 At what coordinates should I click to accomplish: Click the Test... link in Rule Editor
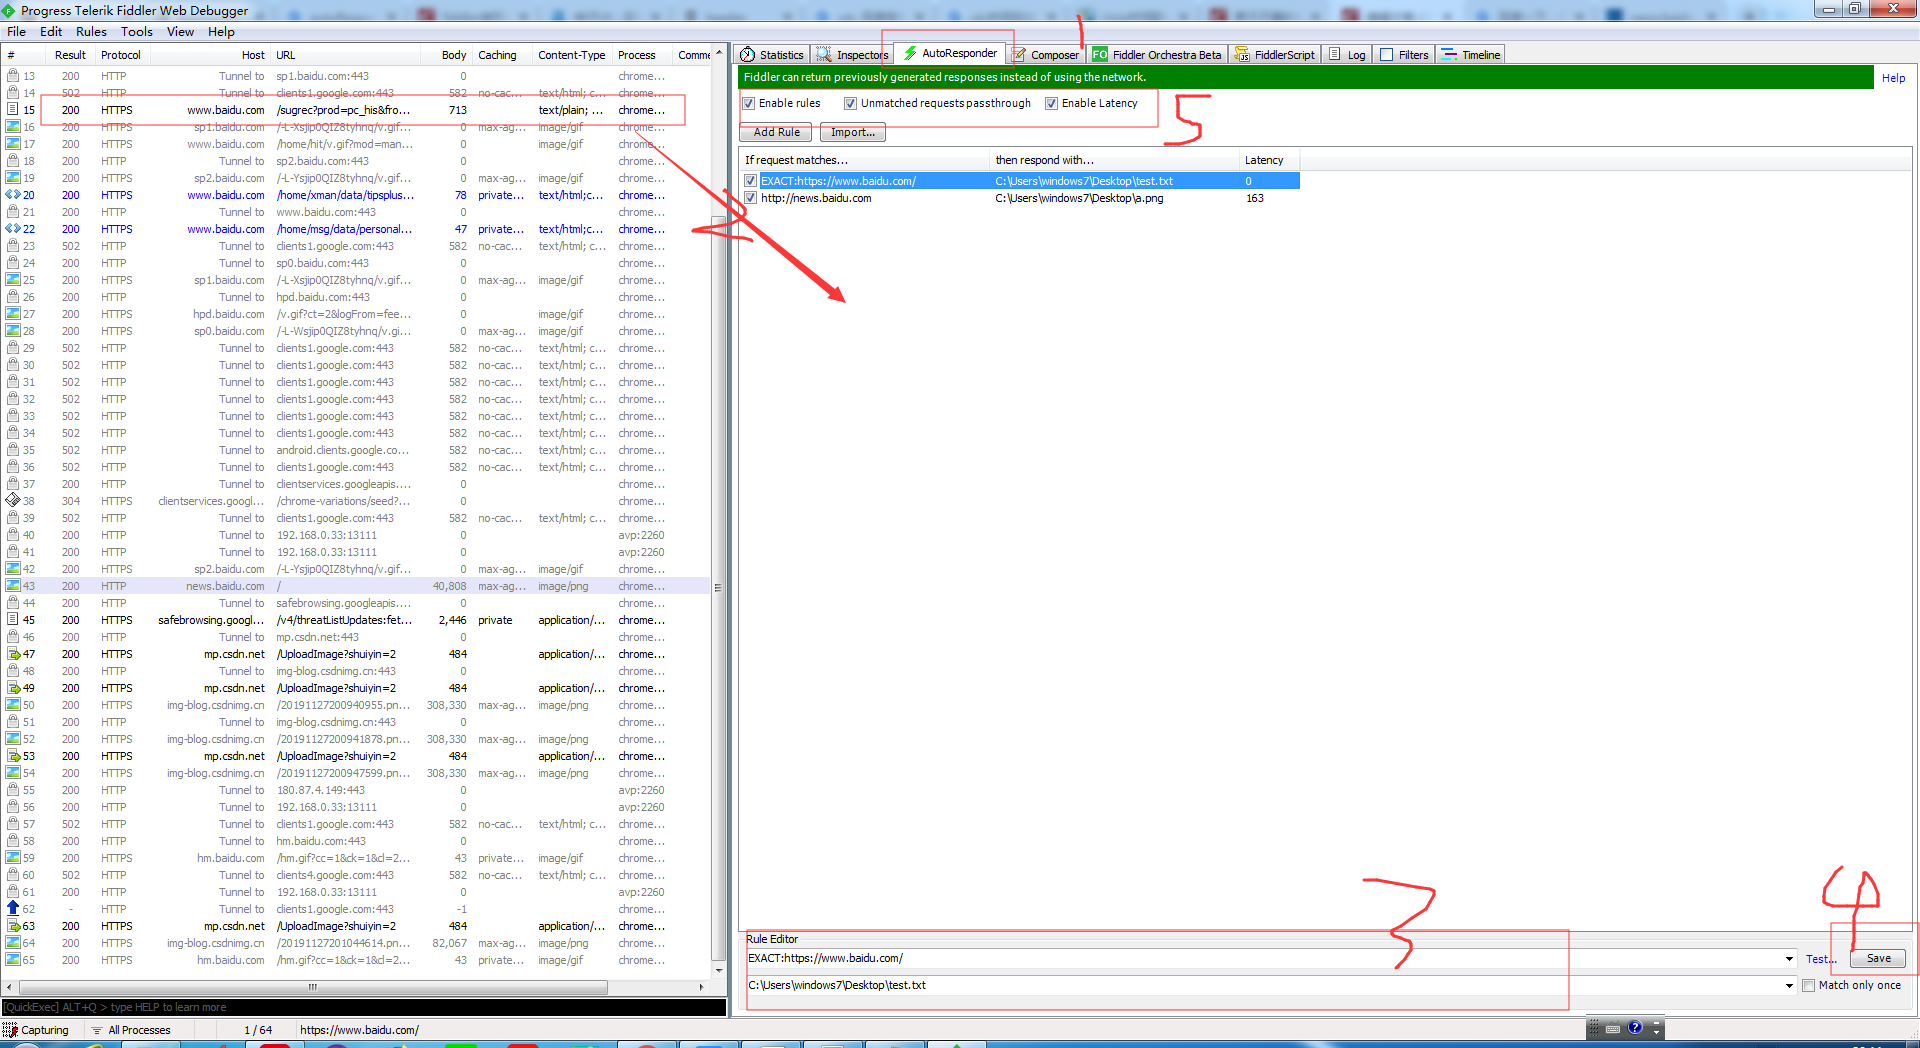tap(1820, 958)
